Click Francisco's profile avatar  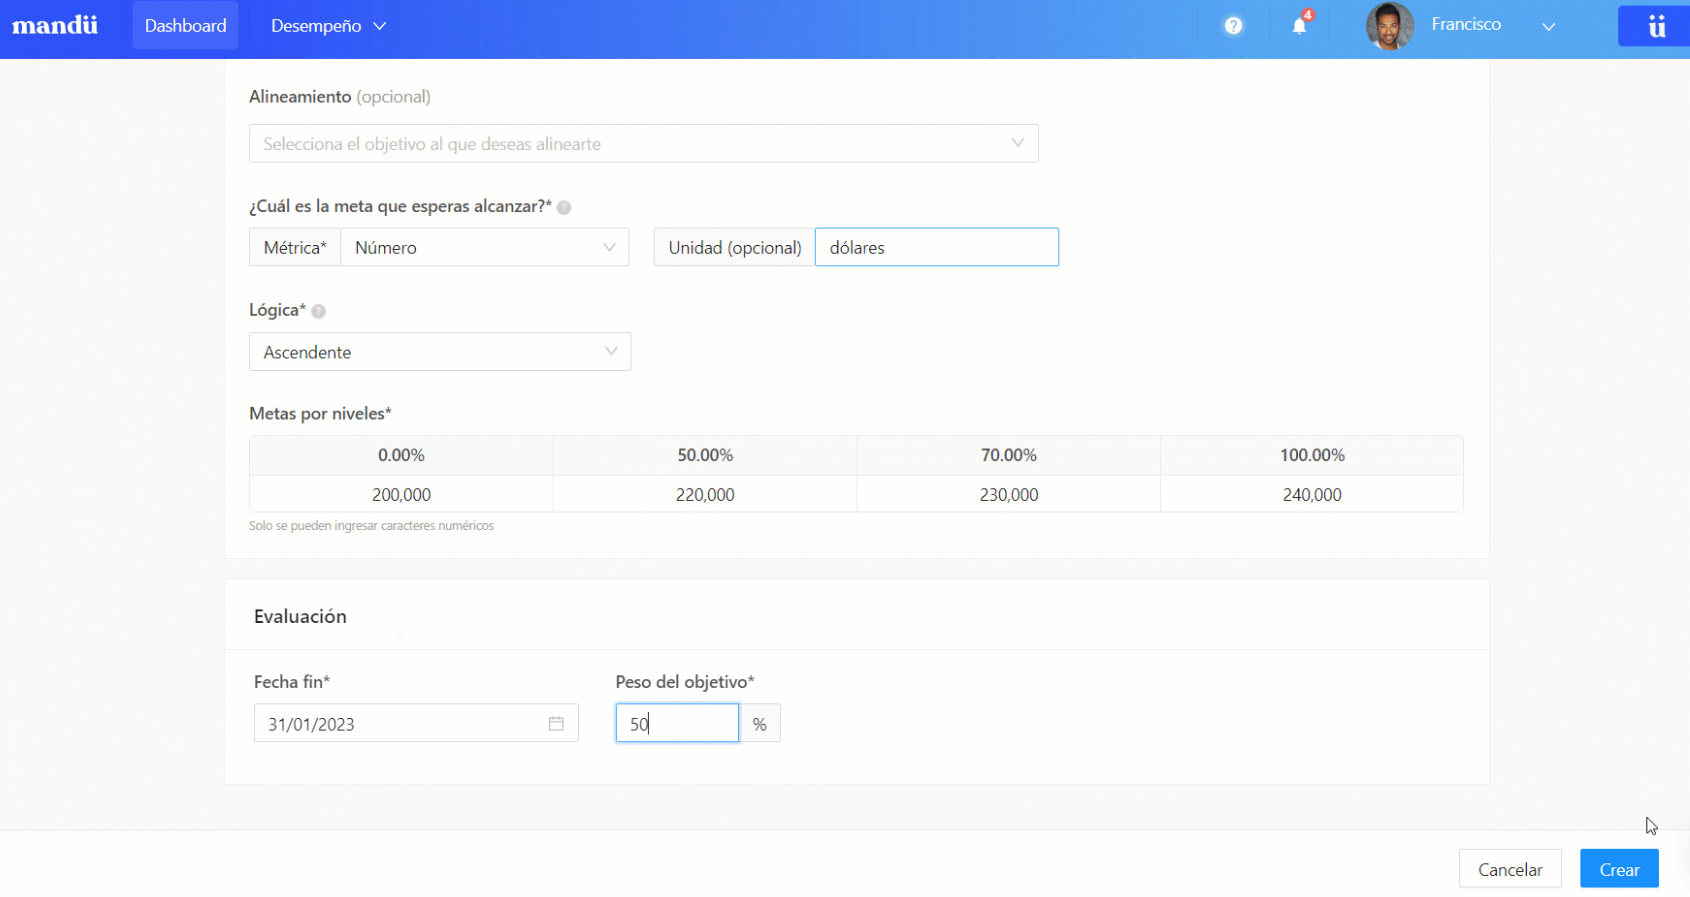pos(1389,26)
